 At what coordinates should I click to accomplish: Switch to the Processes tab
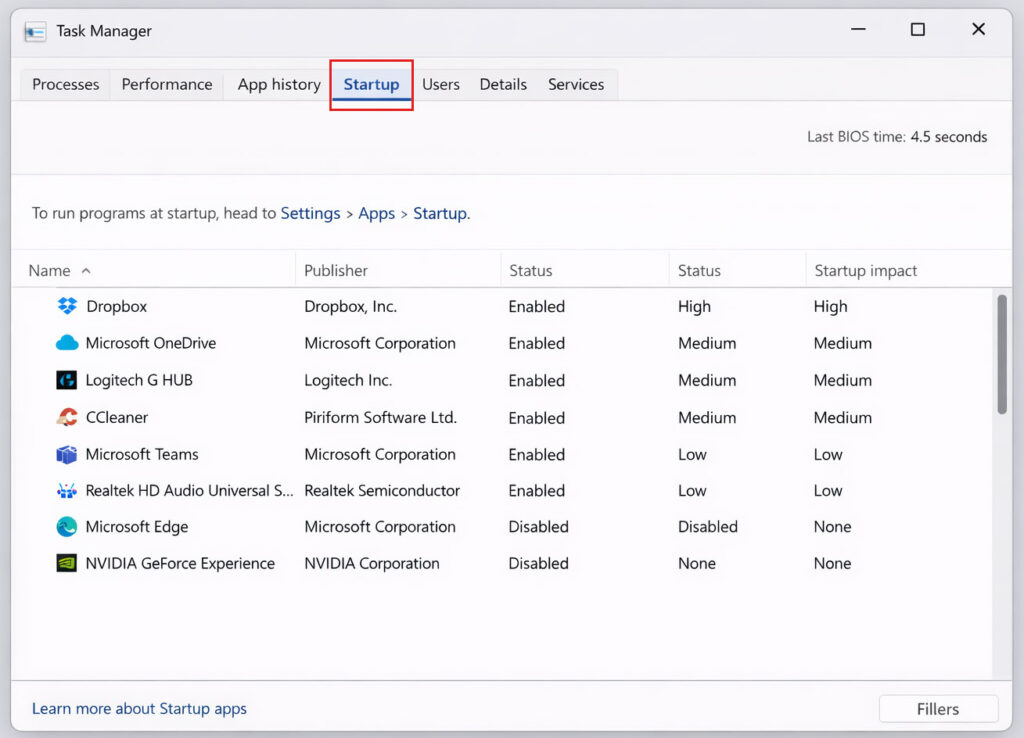66,85
